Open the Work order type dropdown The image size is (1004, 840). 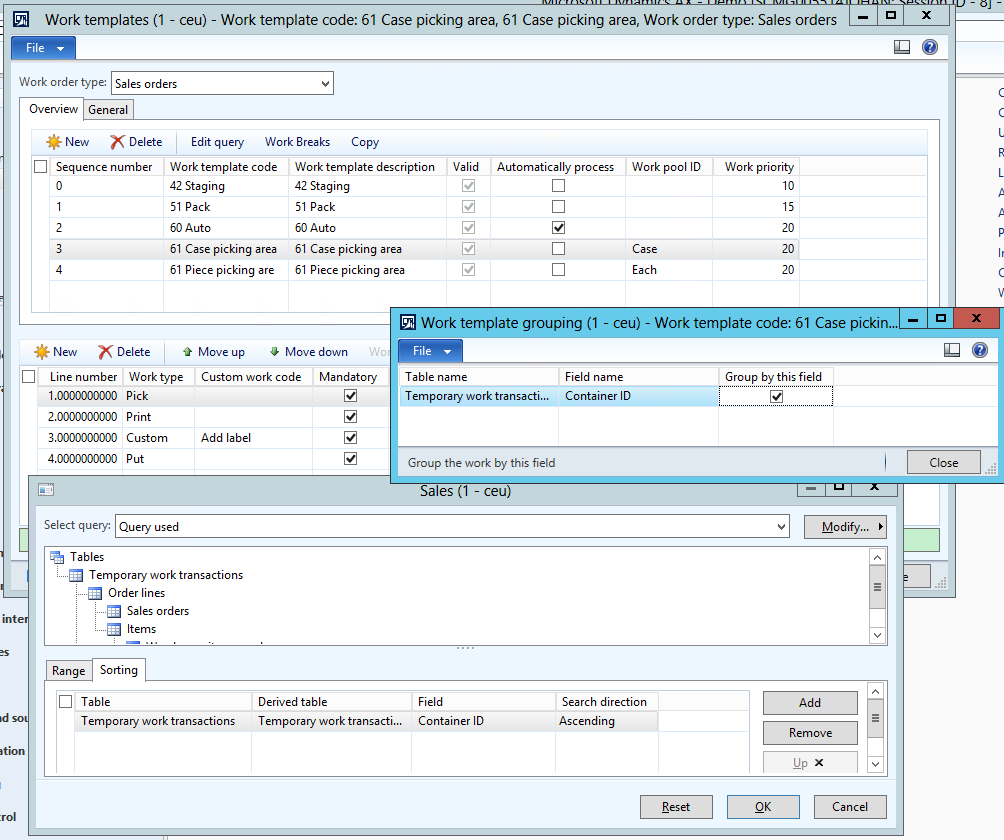[323, 84]
